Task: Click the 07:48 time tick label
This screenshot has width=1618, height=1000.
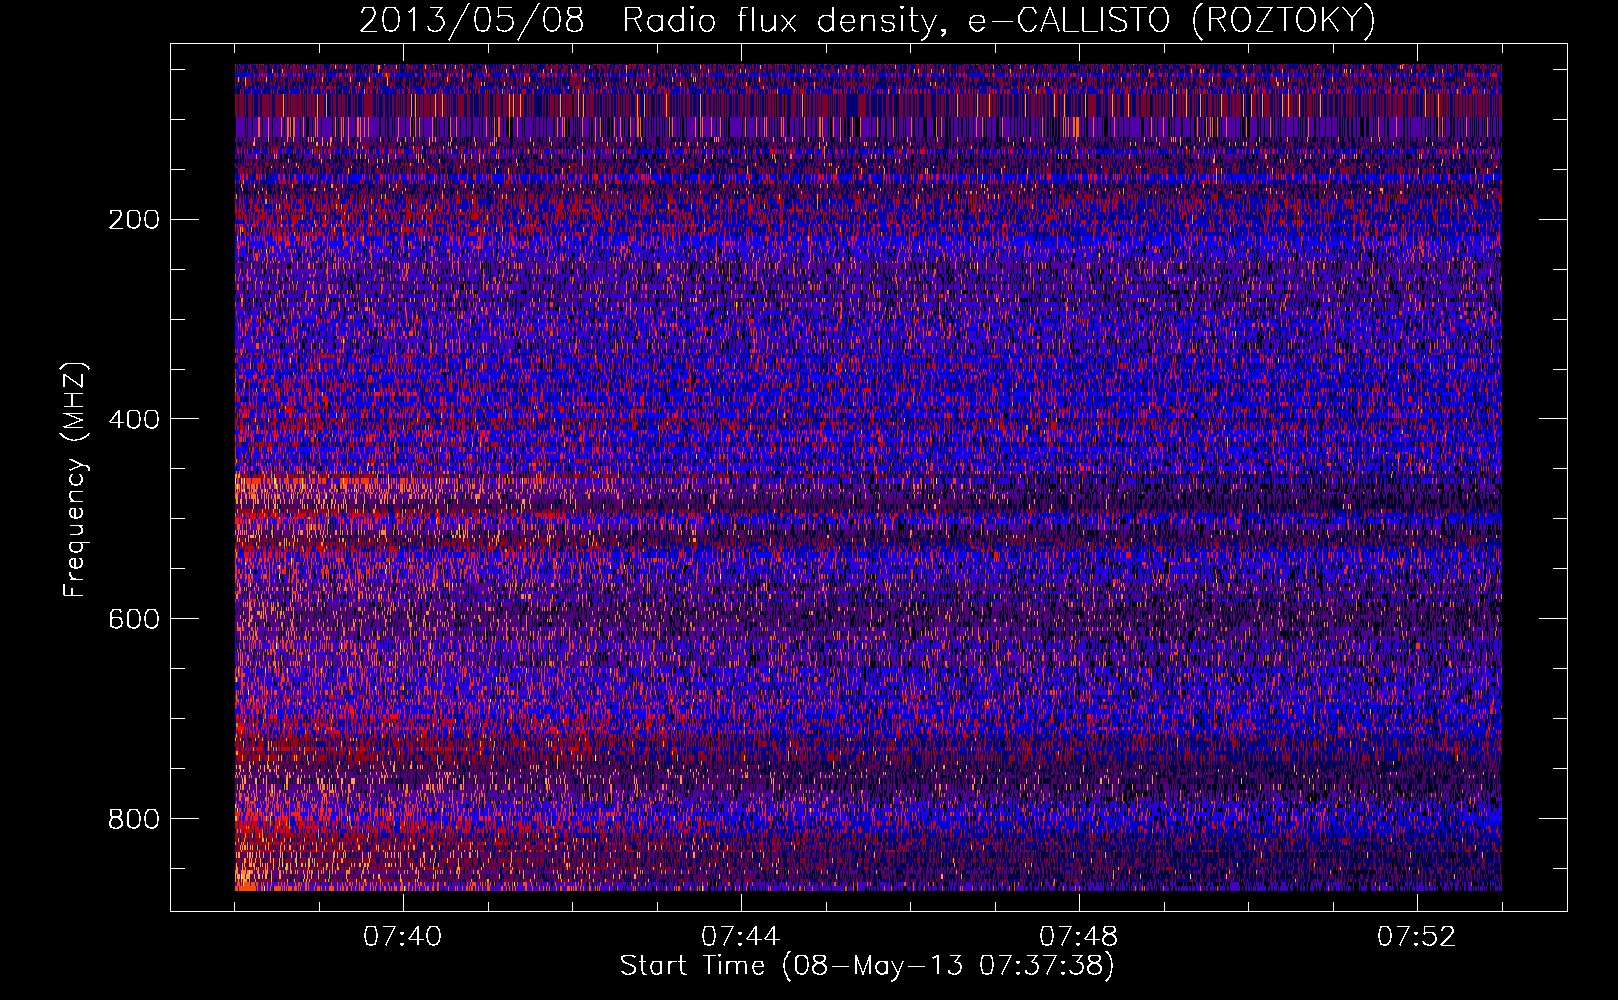Action: [x=1079, y=937]
